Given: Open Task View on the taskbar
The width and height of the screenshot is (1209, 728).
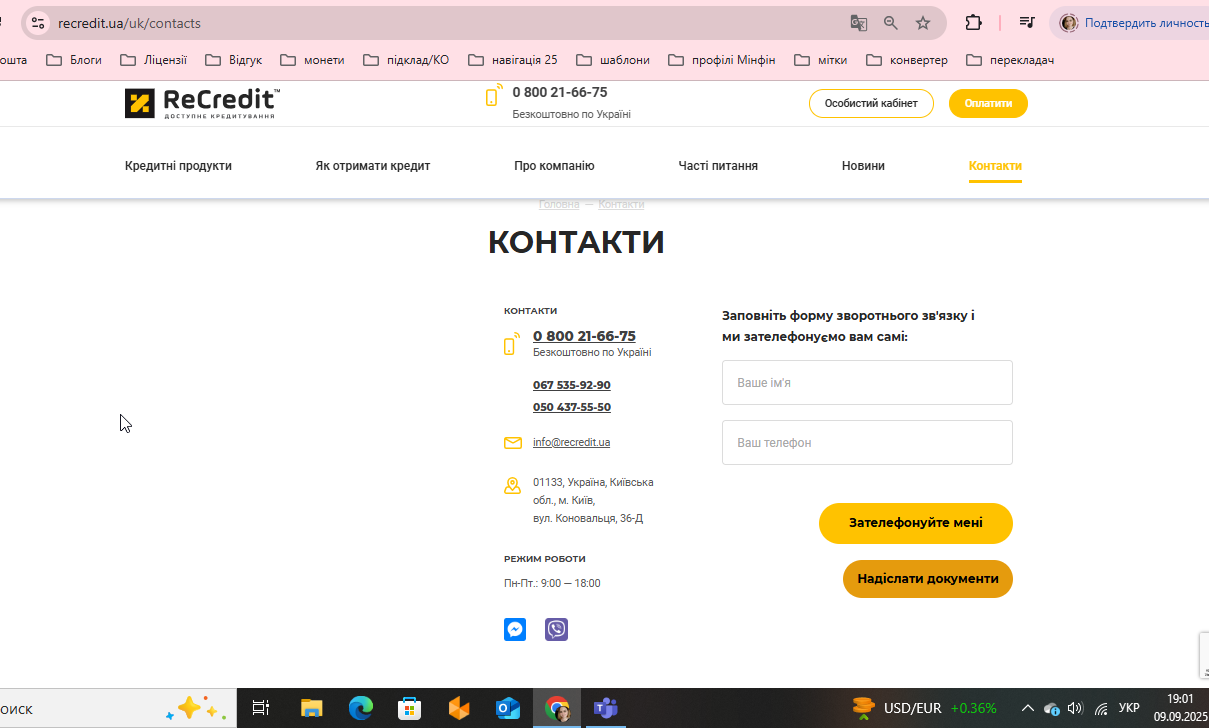Looking at the screenshot, I should click(261, 708).
